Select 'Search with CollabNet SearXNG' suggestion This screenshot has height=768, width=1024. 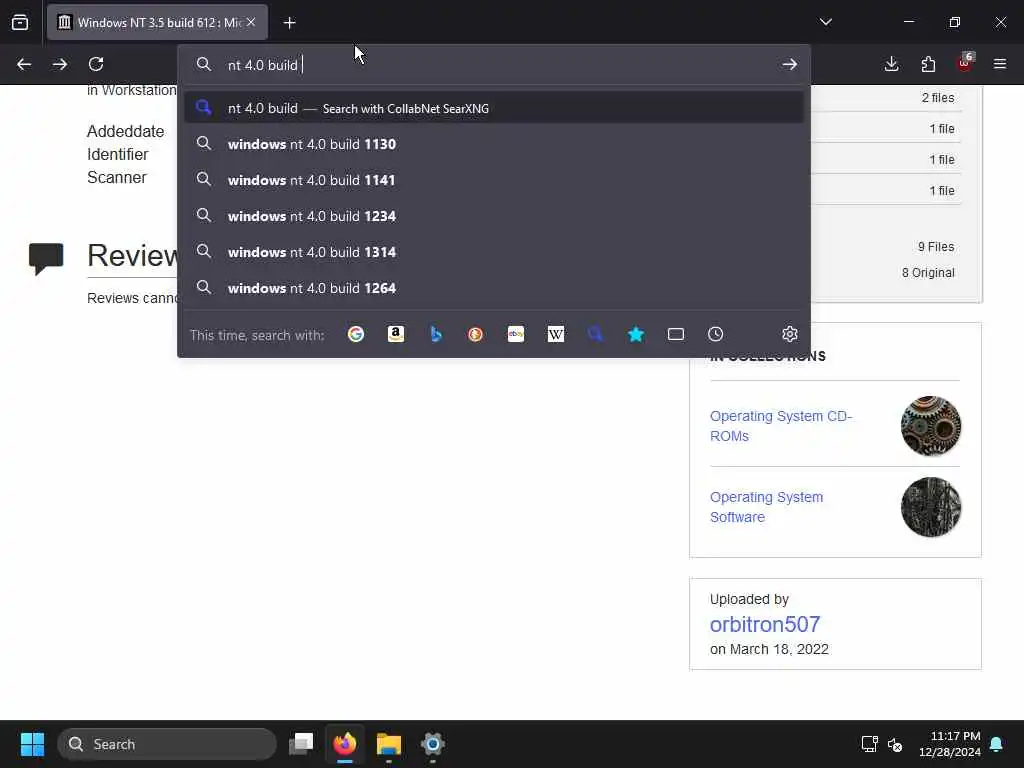[494, 108]
